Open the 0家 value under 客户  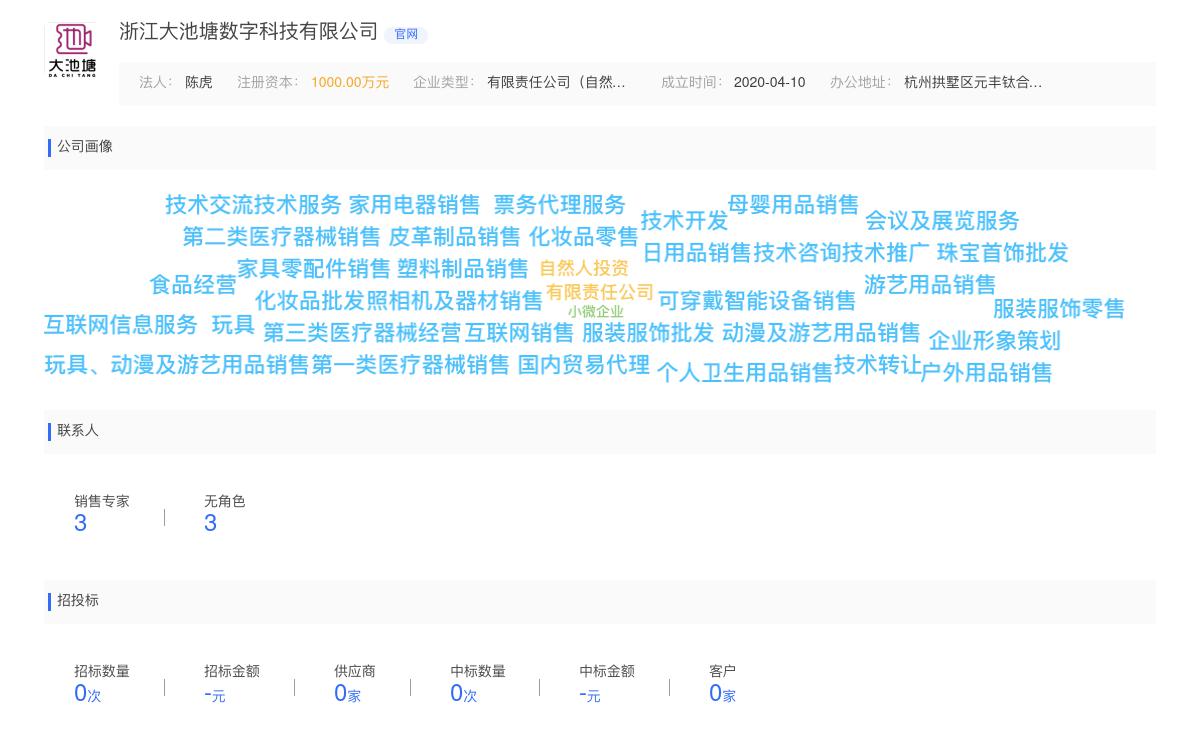pyautogui.click(x=723, y=693)
